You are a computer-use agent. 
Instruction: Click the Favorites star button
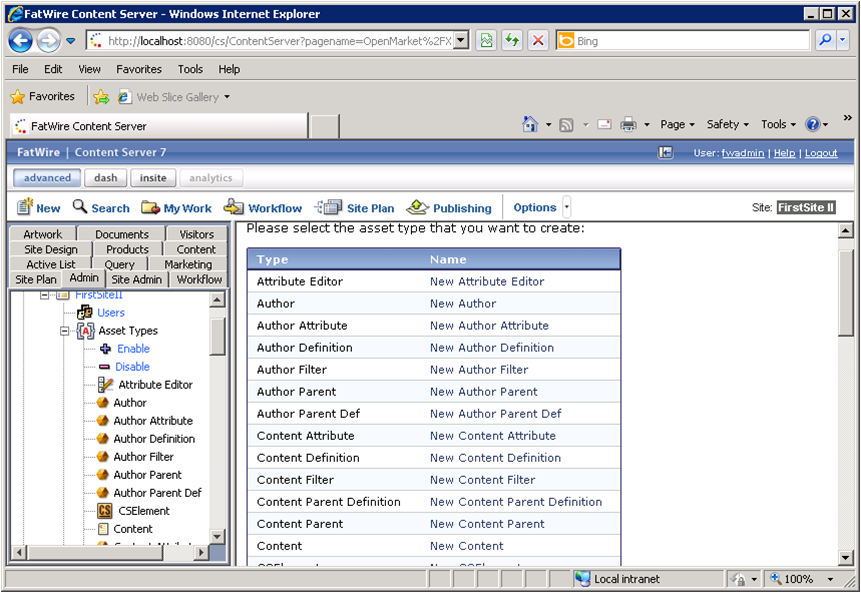tap(42, 97)
